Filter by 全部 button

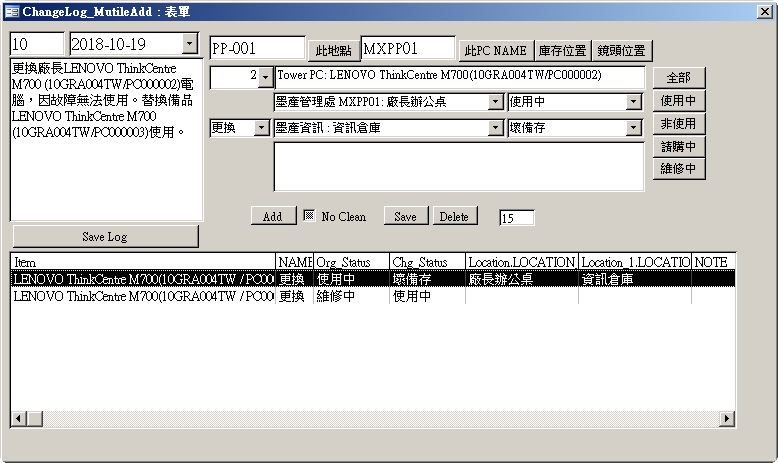pos(679,78)
